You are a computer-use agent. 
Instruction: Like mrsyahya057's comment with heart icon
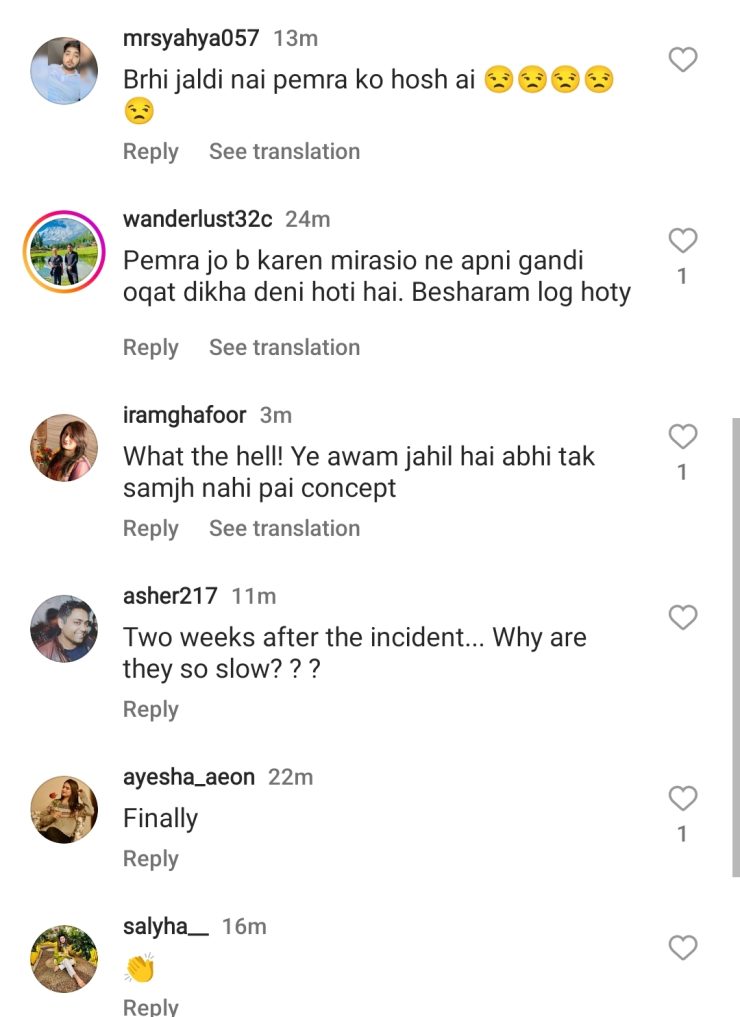tap(682, 61)
